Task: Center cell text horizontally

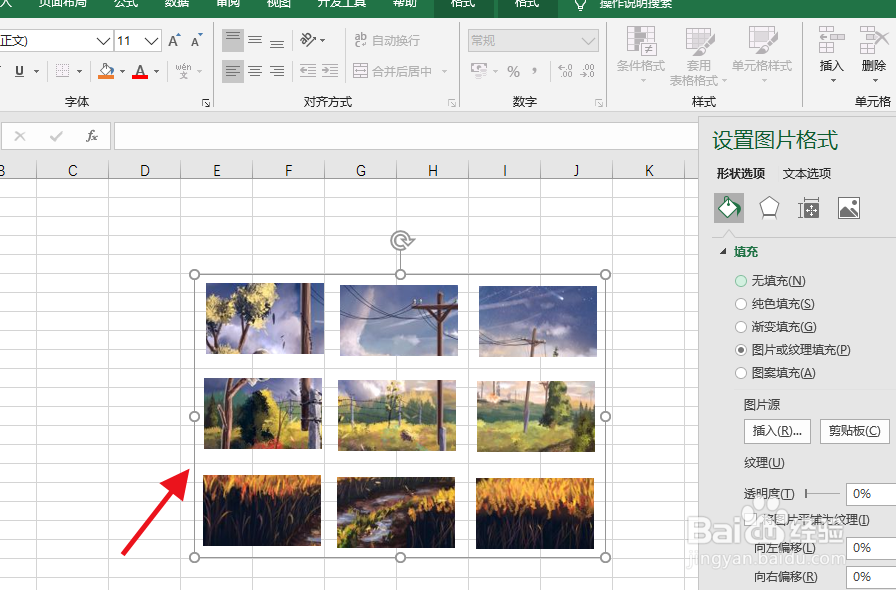Action: tap(255, 71)
